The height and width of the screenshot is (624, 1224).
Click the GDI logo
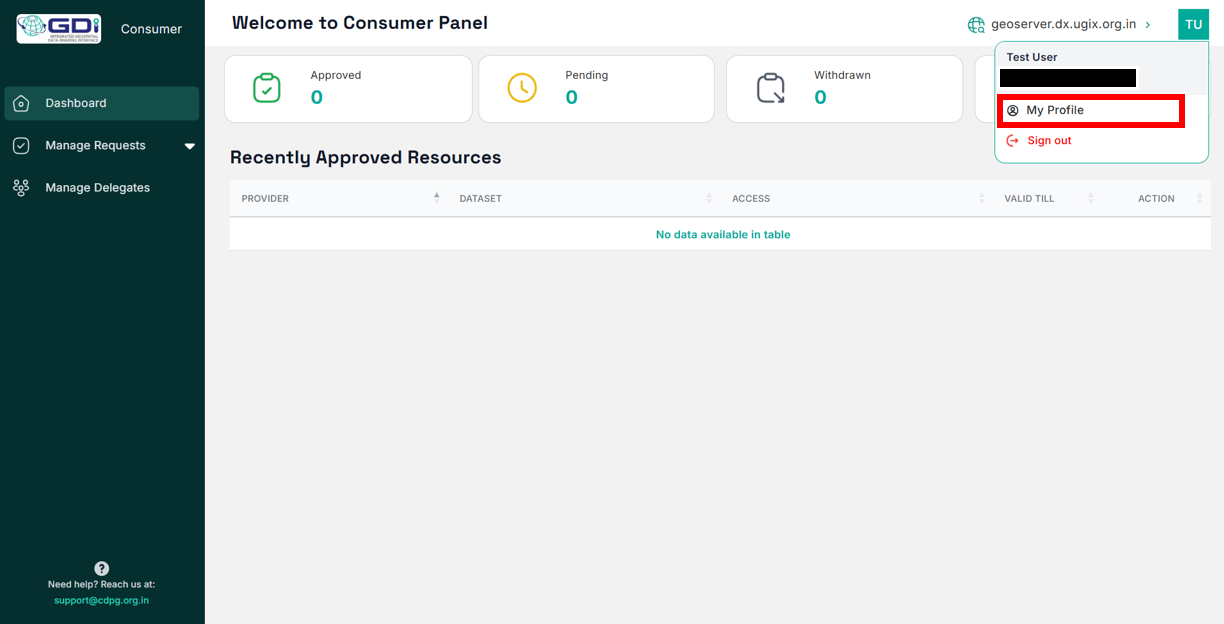coord(57,29)
